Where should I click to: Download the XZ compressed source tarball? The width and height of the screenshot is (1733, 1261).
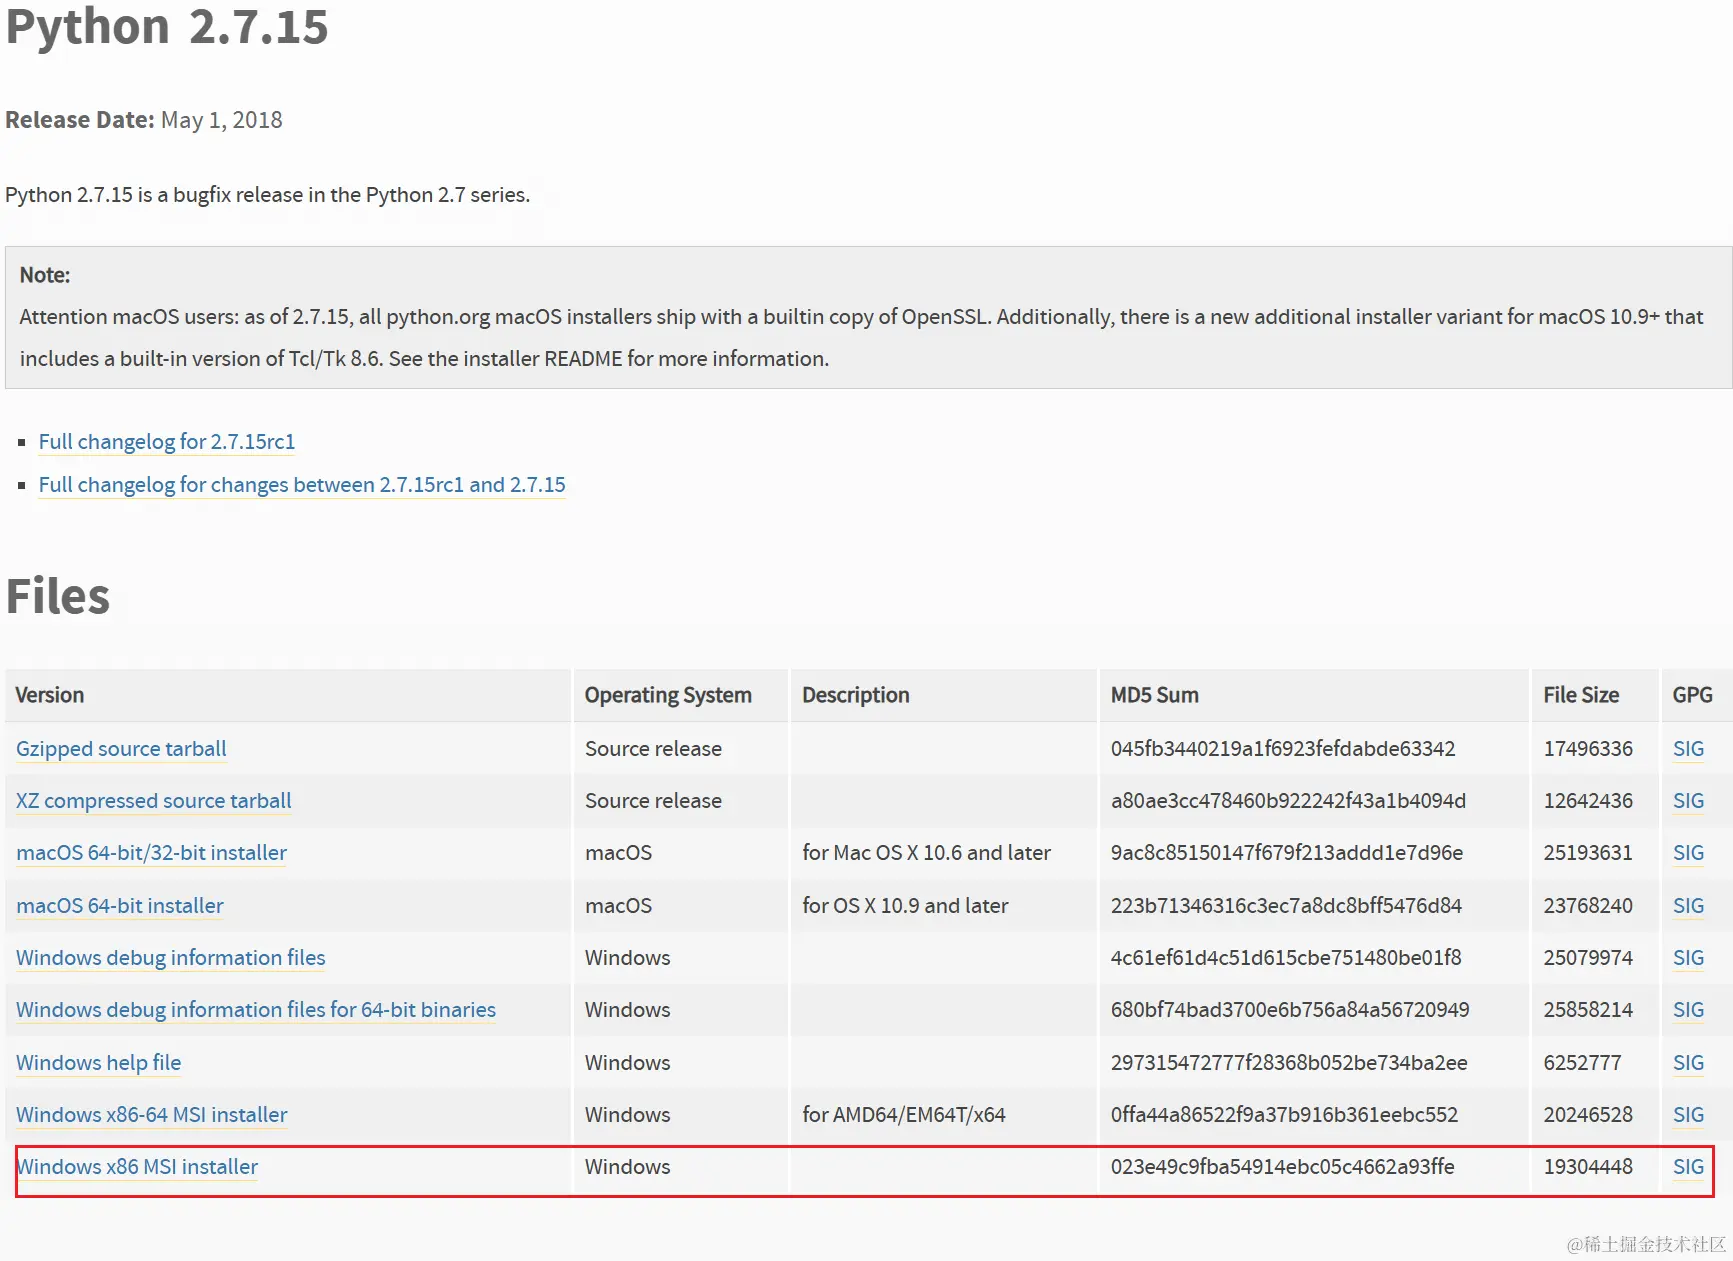tap(153, 800)
